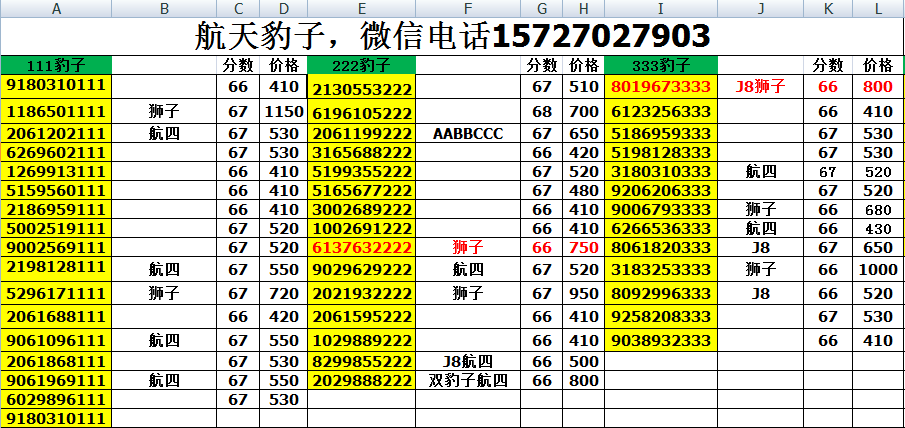Click the price cell showing 1000
Screen dimensions: 905x428
878,270
